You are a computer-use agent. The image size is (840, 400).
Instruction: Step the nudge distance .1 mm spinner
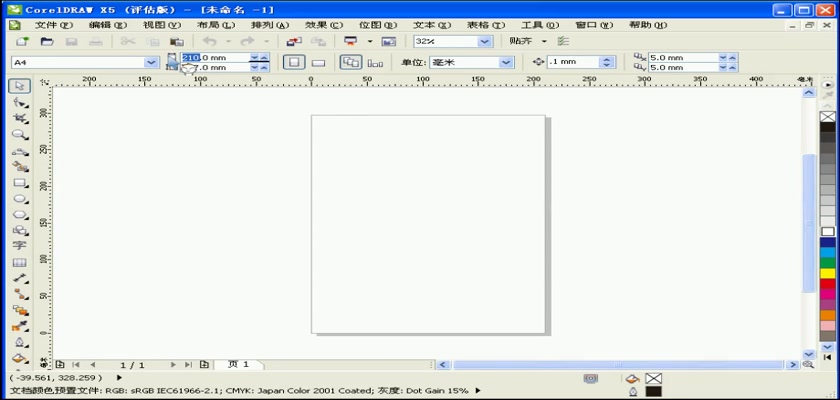tap(606, 62)
